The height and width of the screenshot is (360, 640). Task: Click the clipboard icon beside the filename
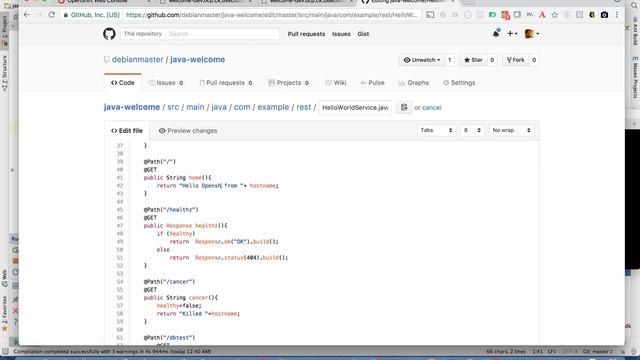404,107
